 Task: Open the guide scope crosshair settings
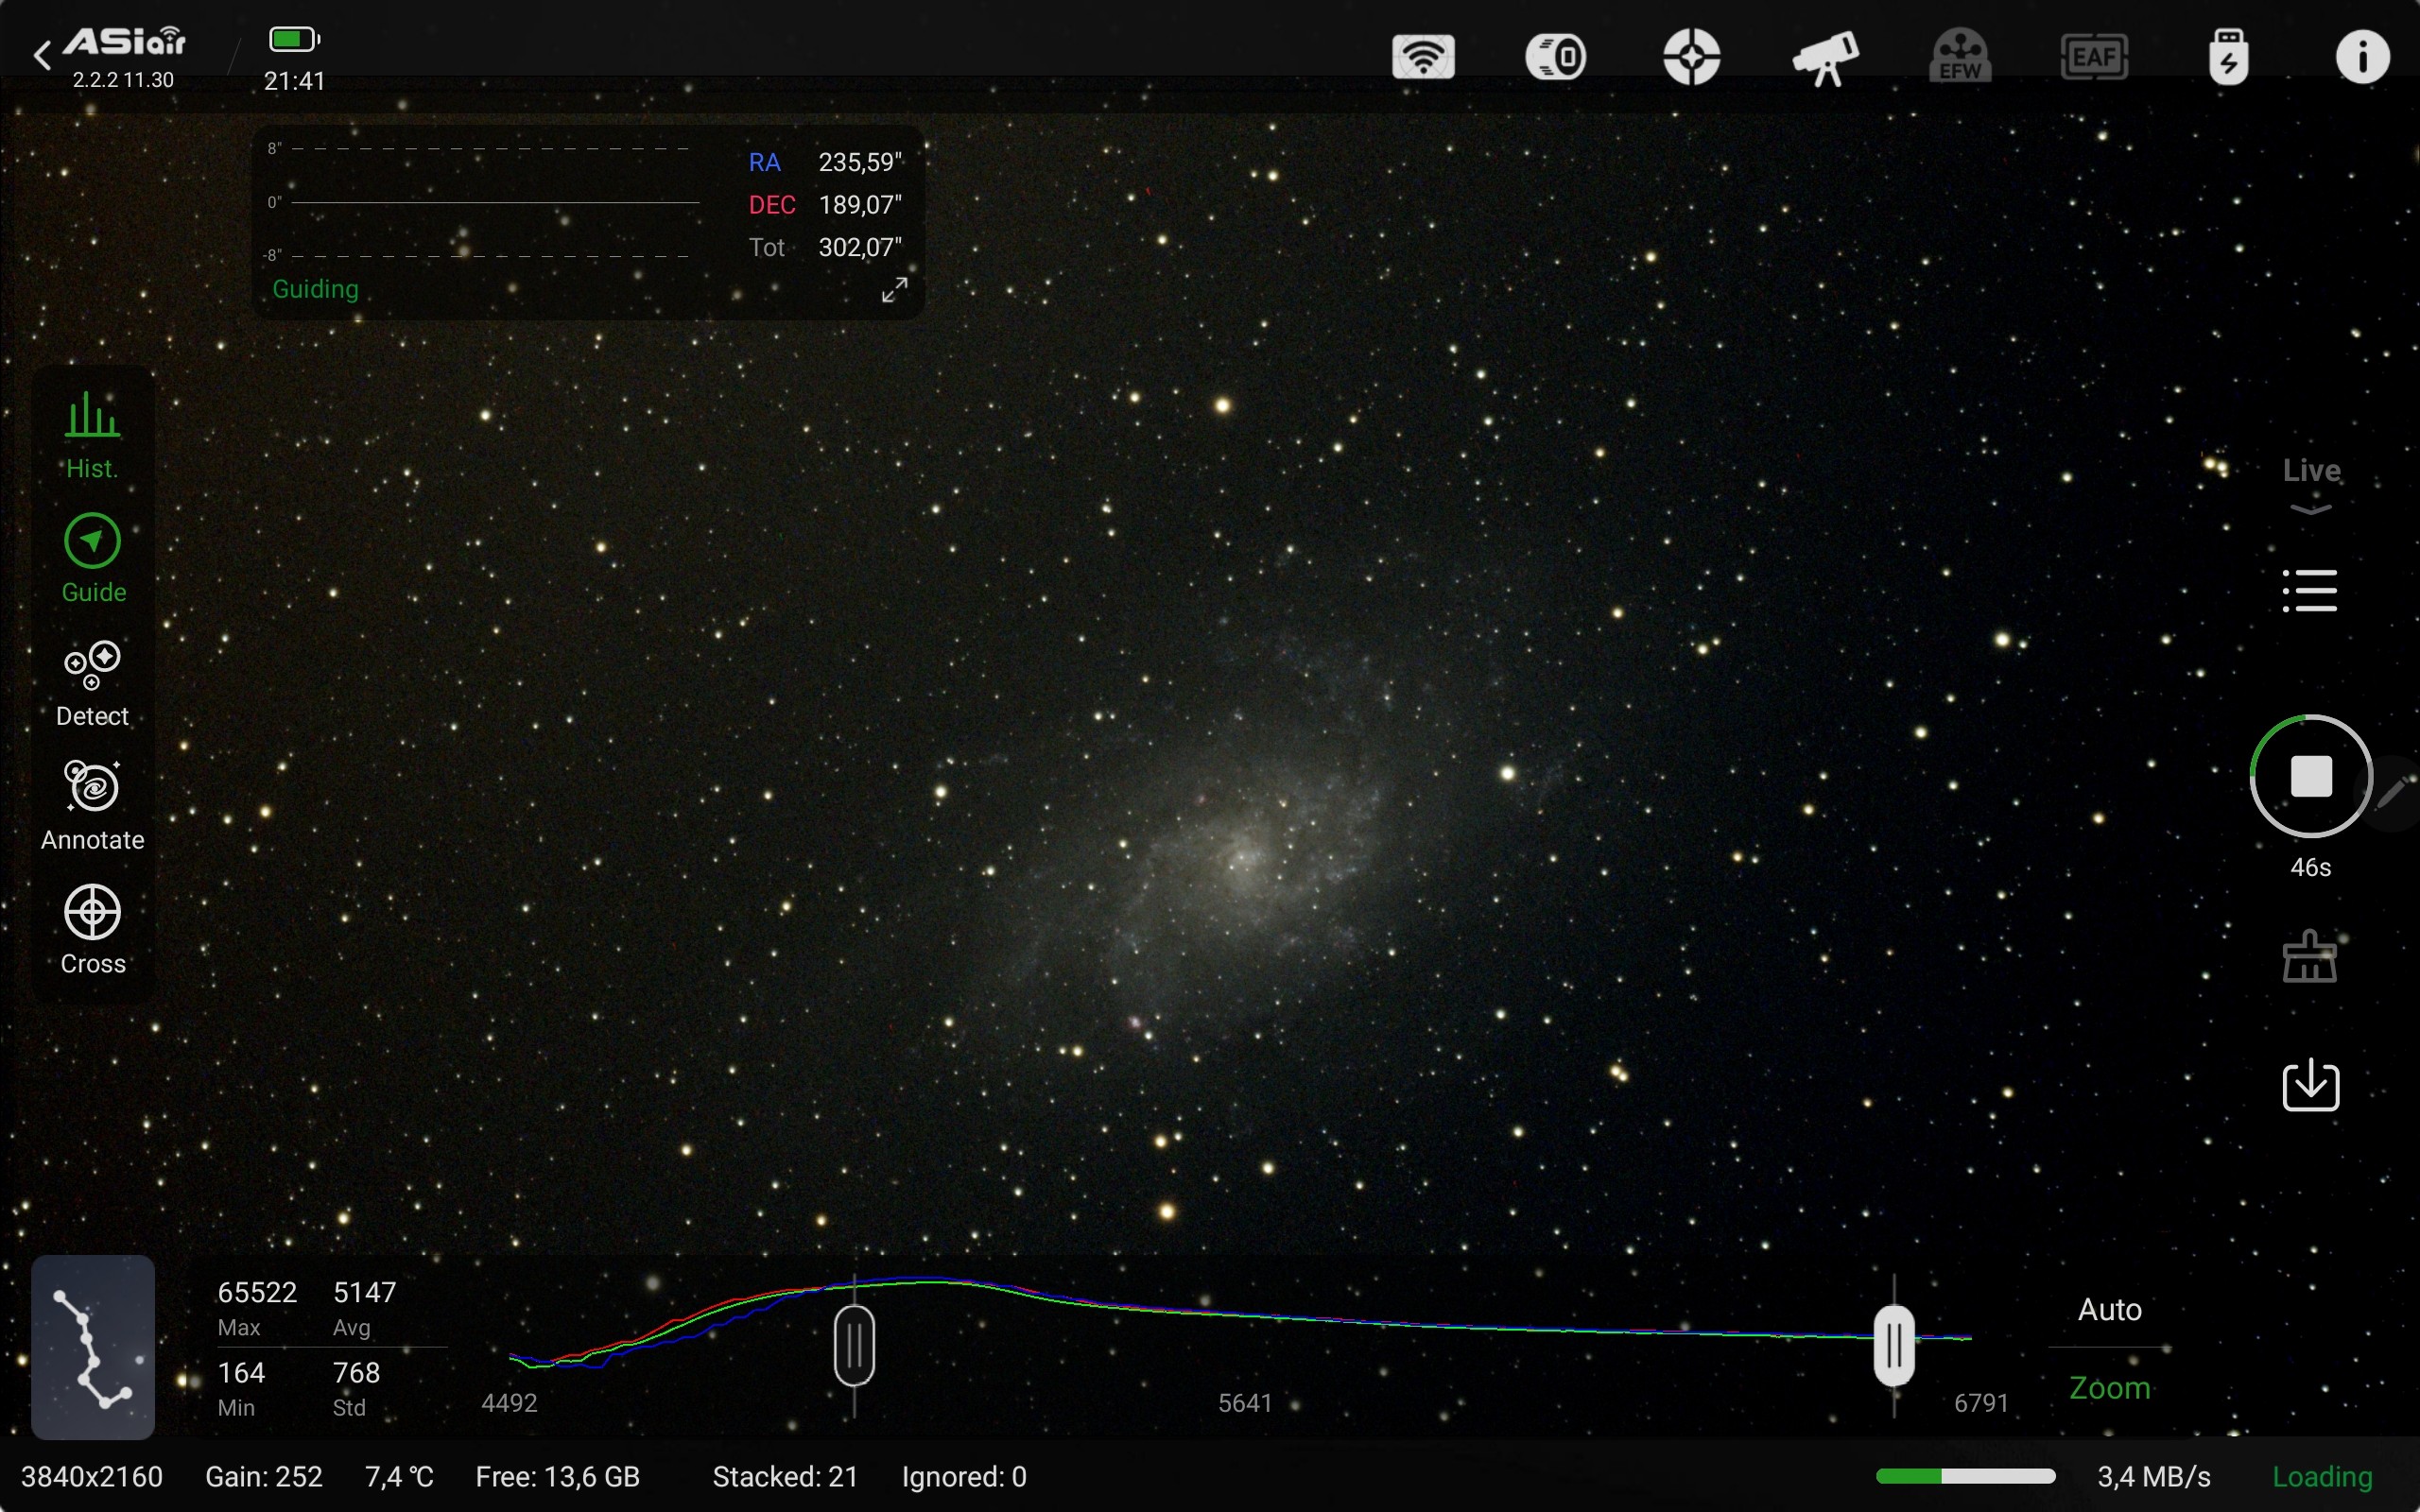(1691, 57)
